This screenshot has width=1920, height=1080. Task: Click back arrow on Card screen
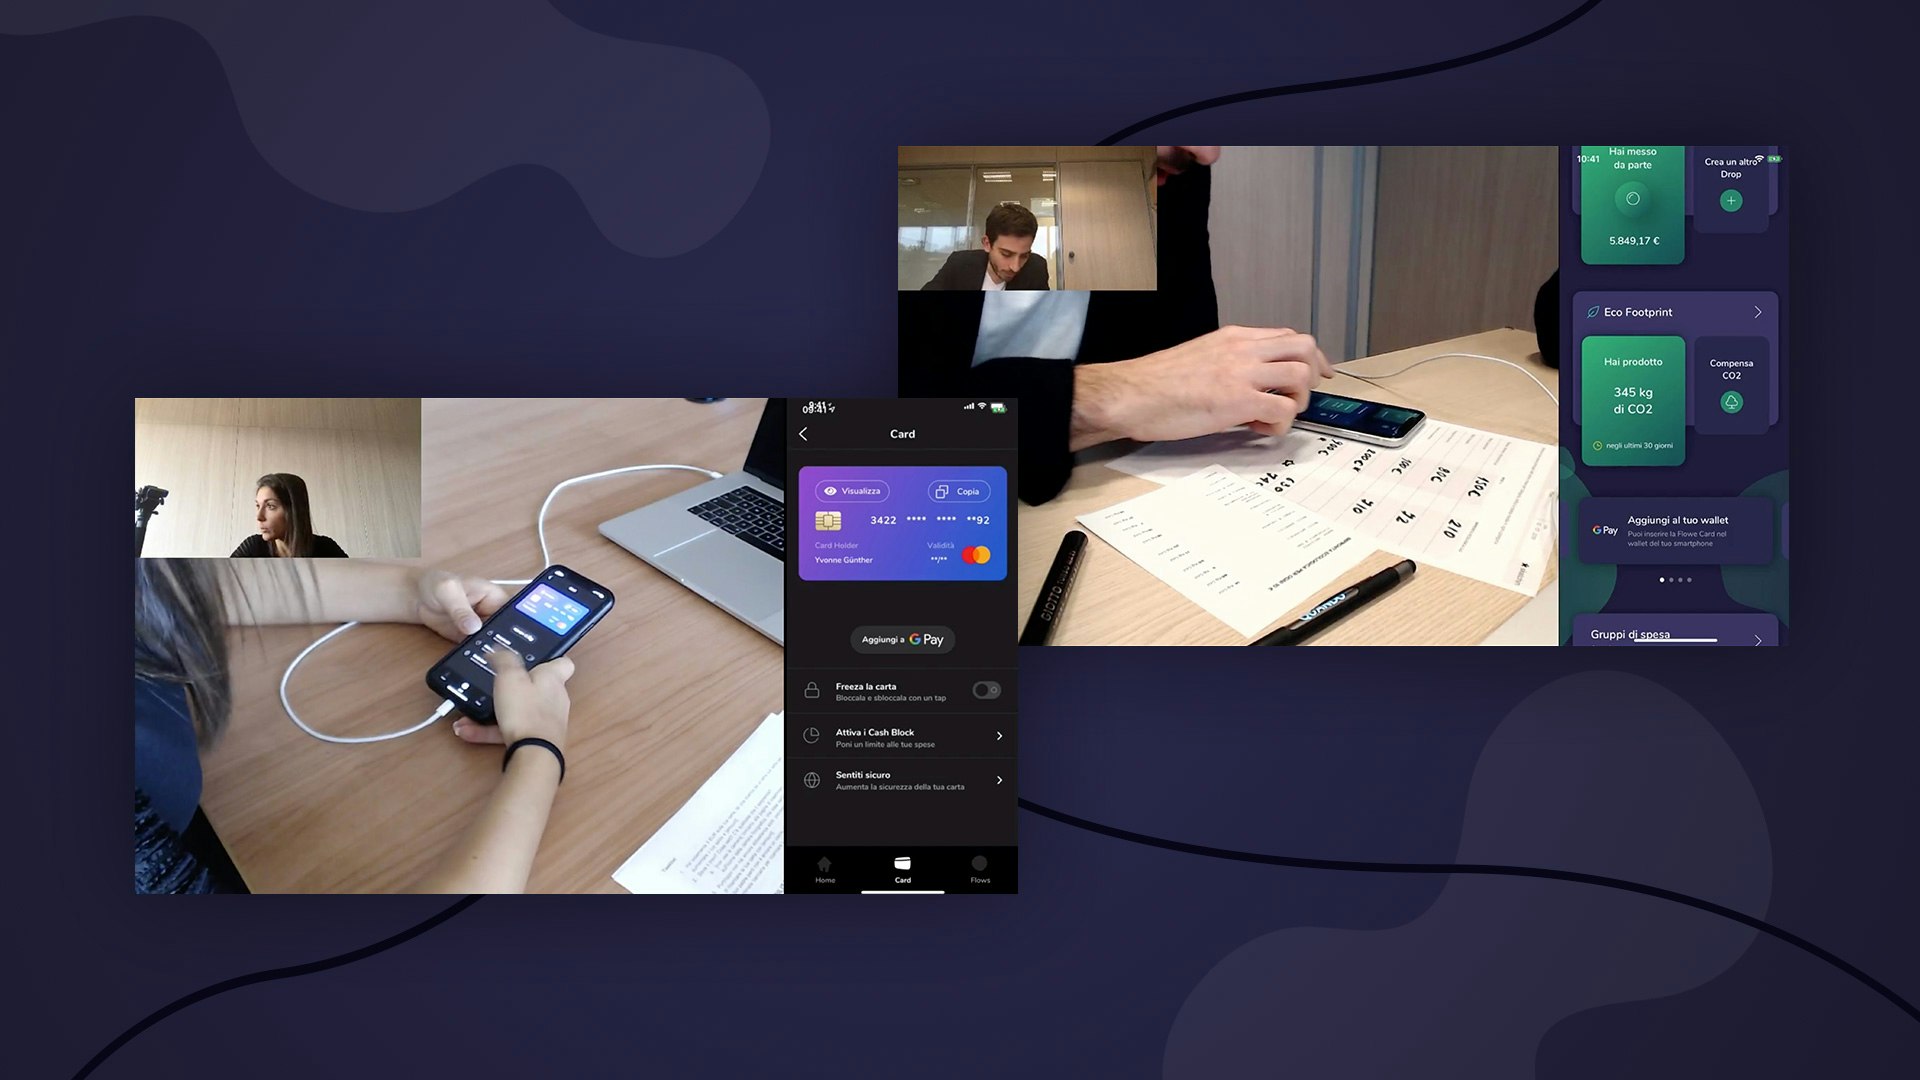click(x=803, y=433)
